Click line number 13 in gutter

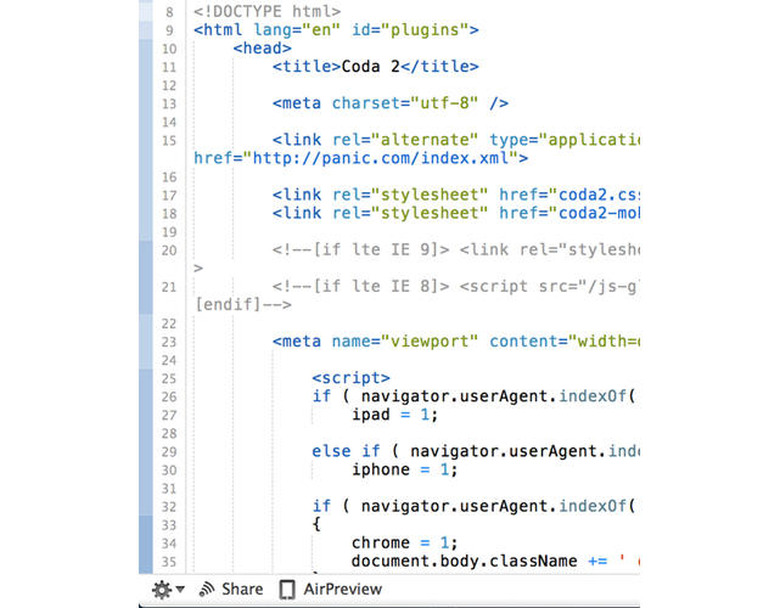[x=169, y=103]
